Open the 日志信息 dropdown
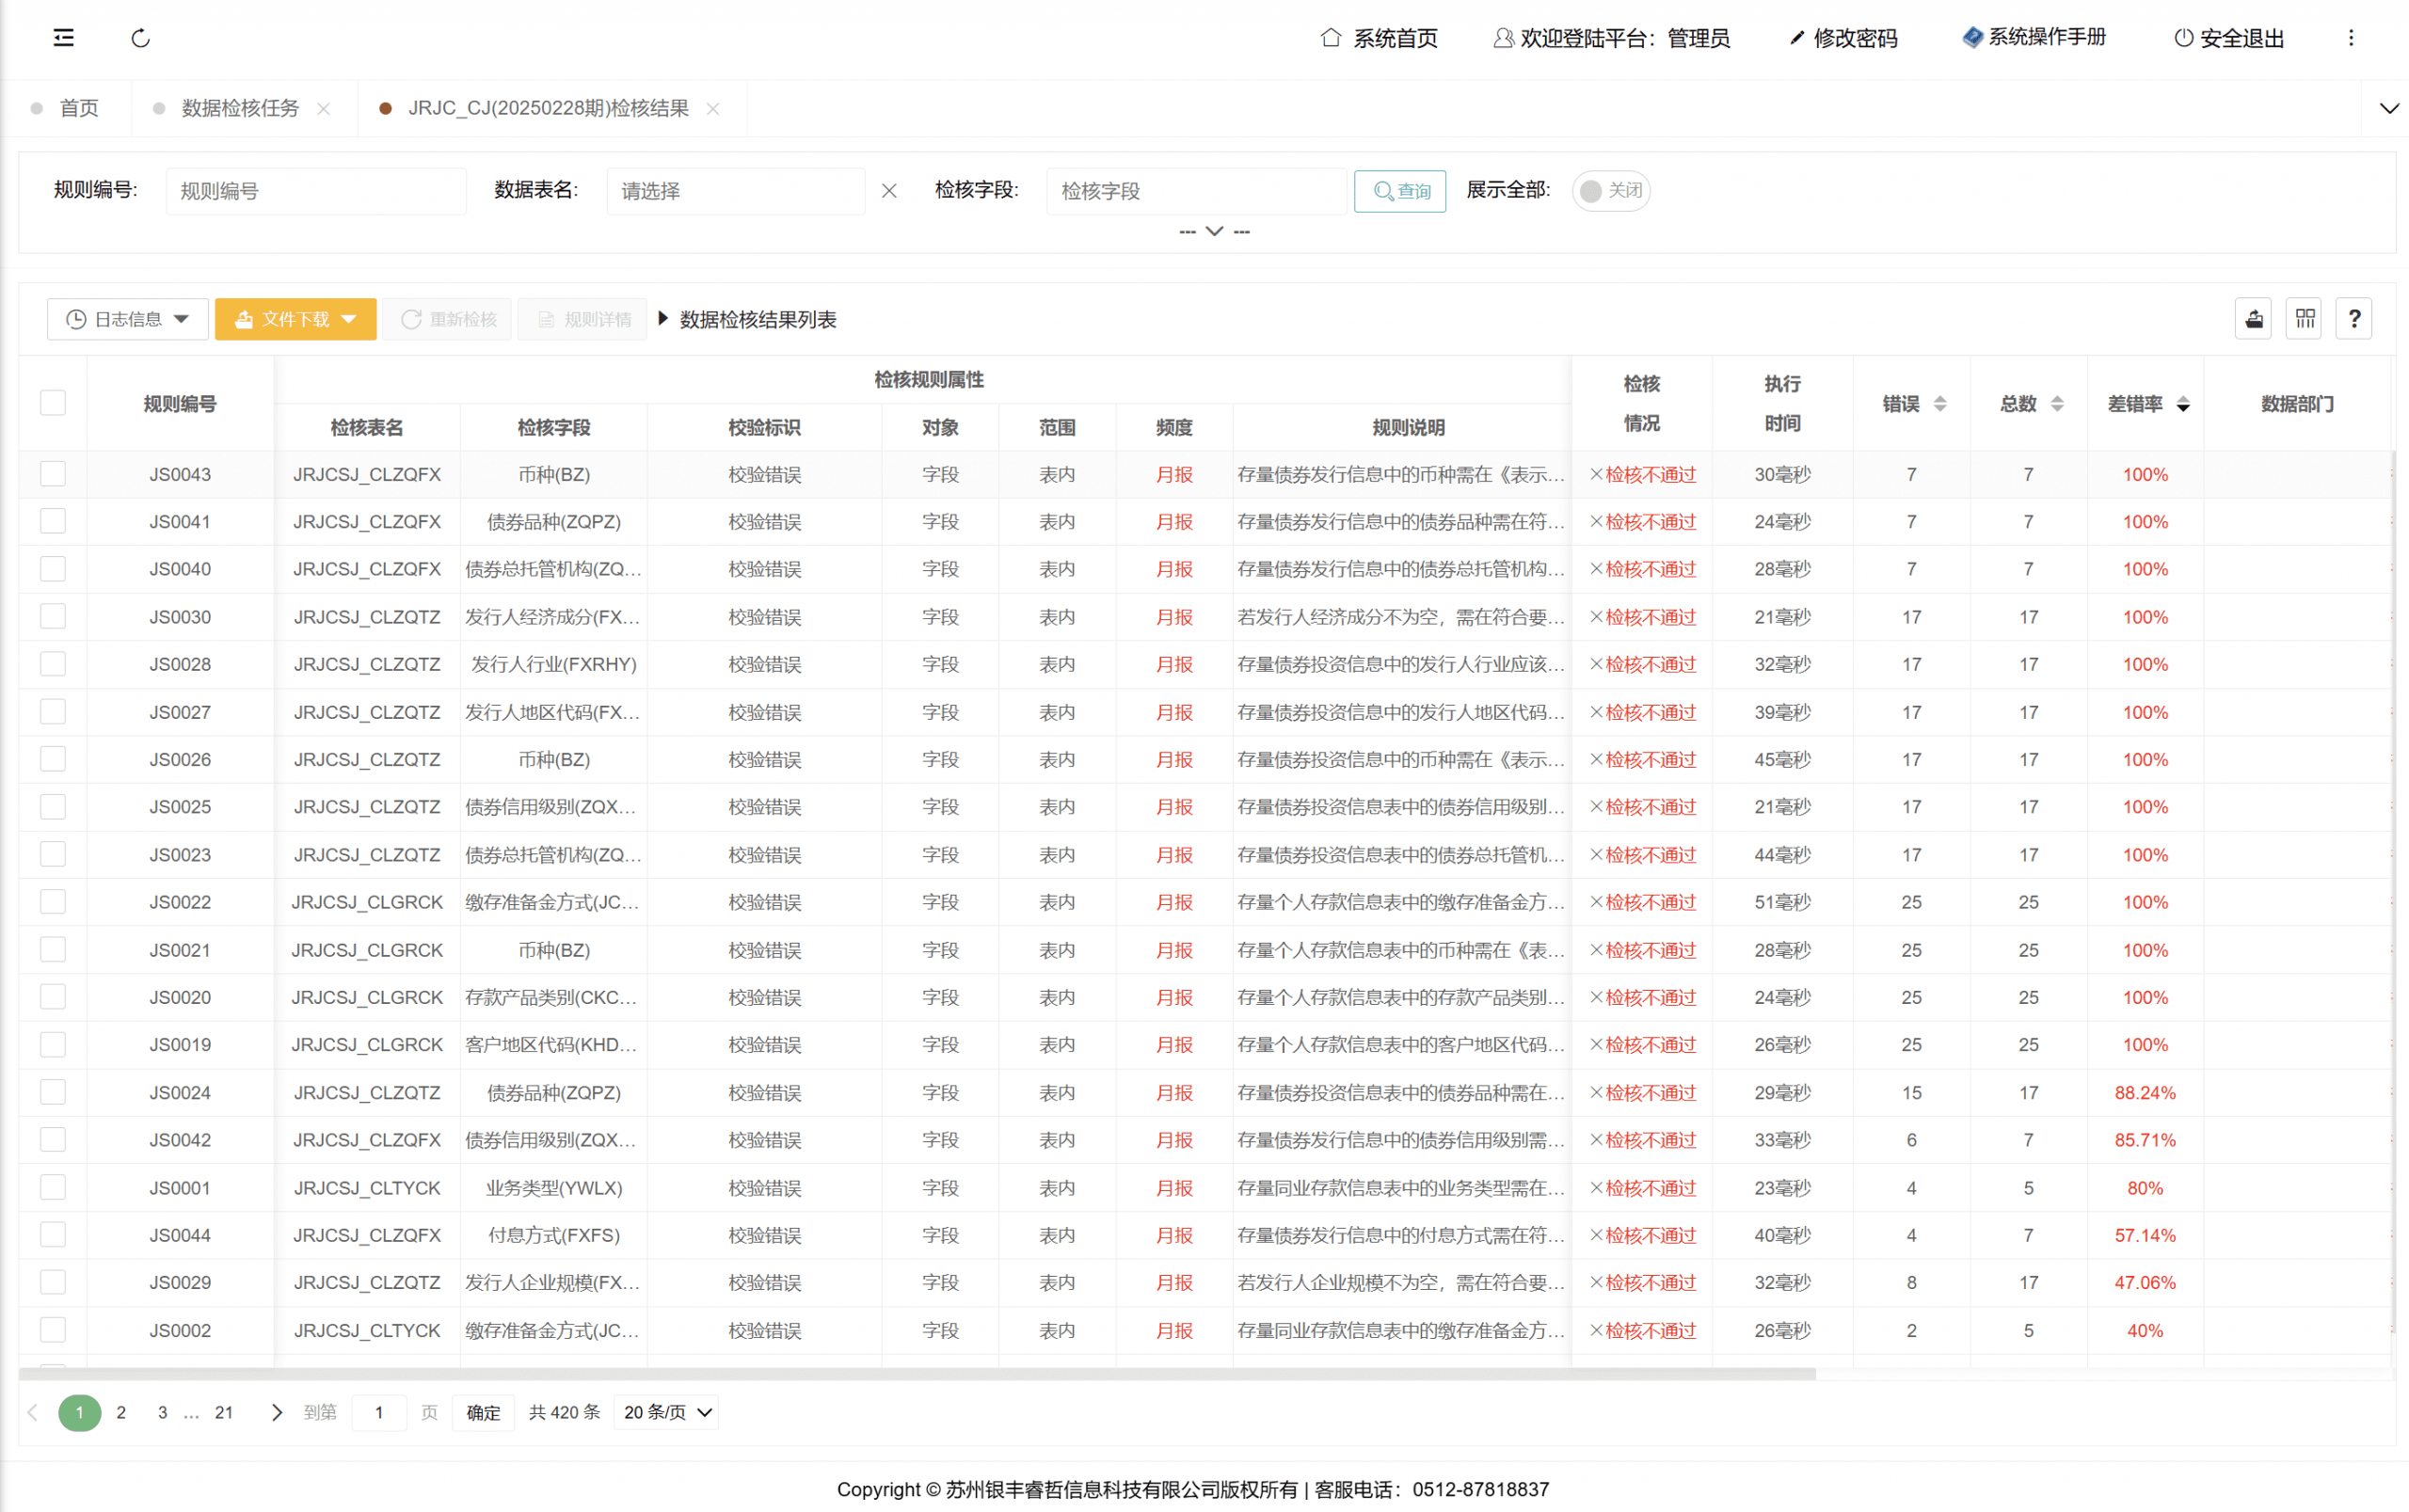2409x1512 pixels. 127,319
